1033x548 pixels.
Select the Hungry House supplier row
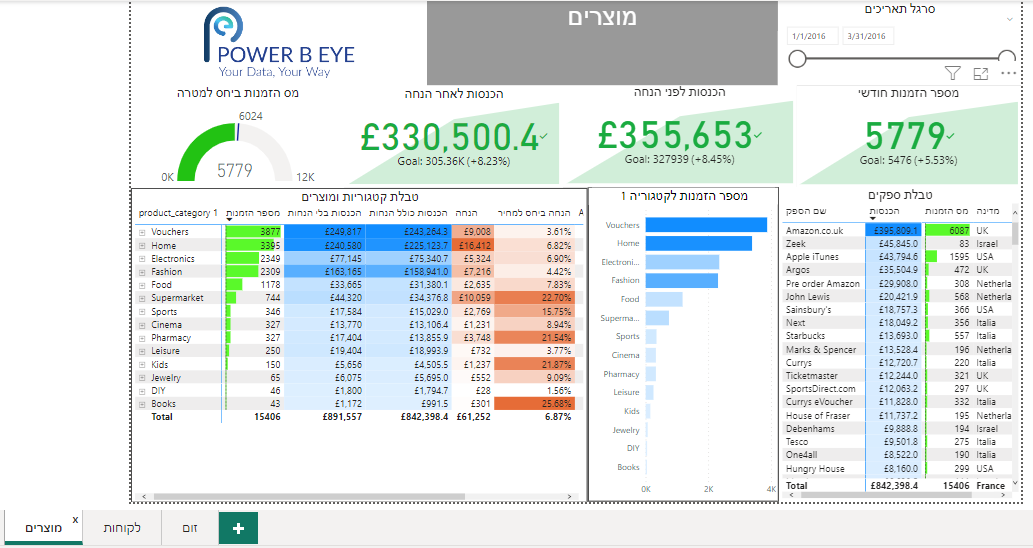(x=897, y=469)
